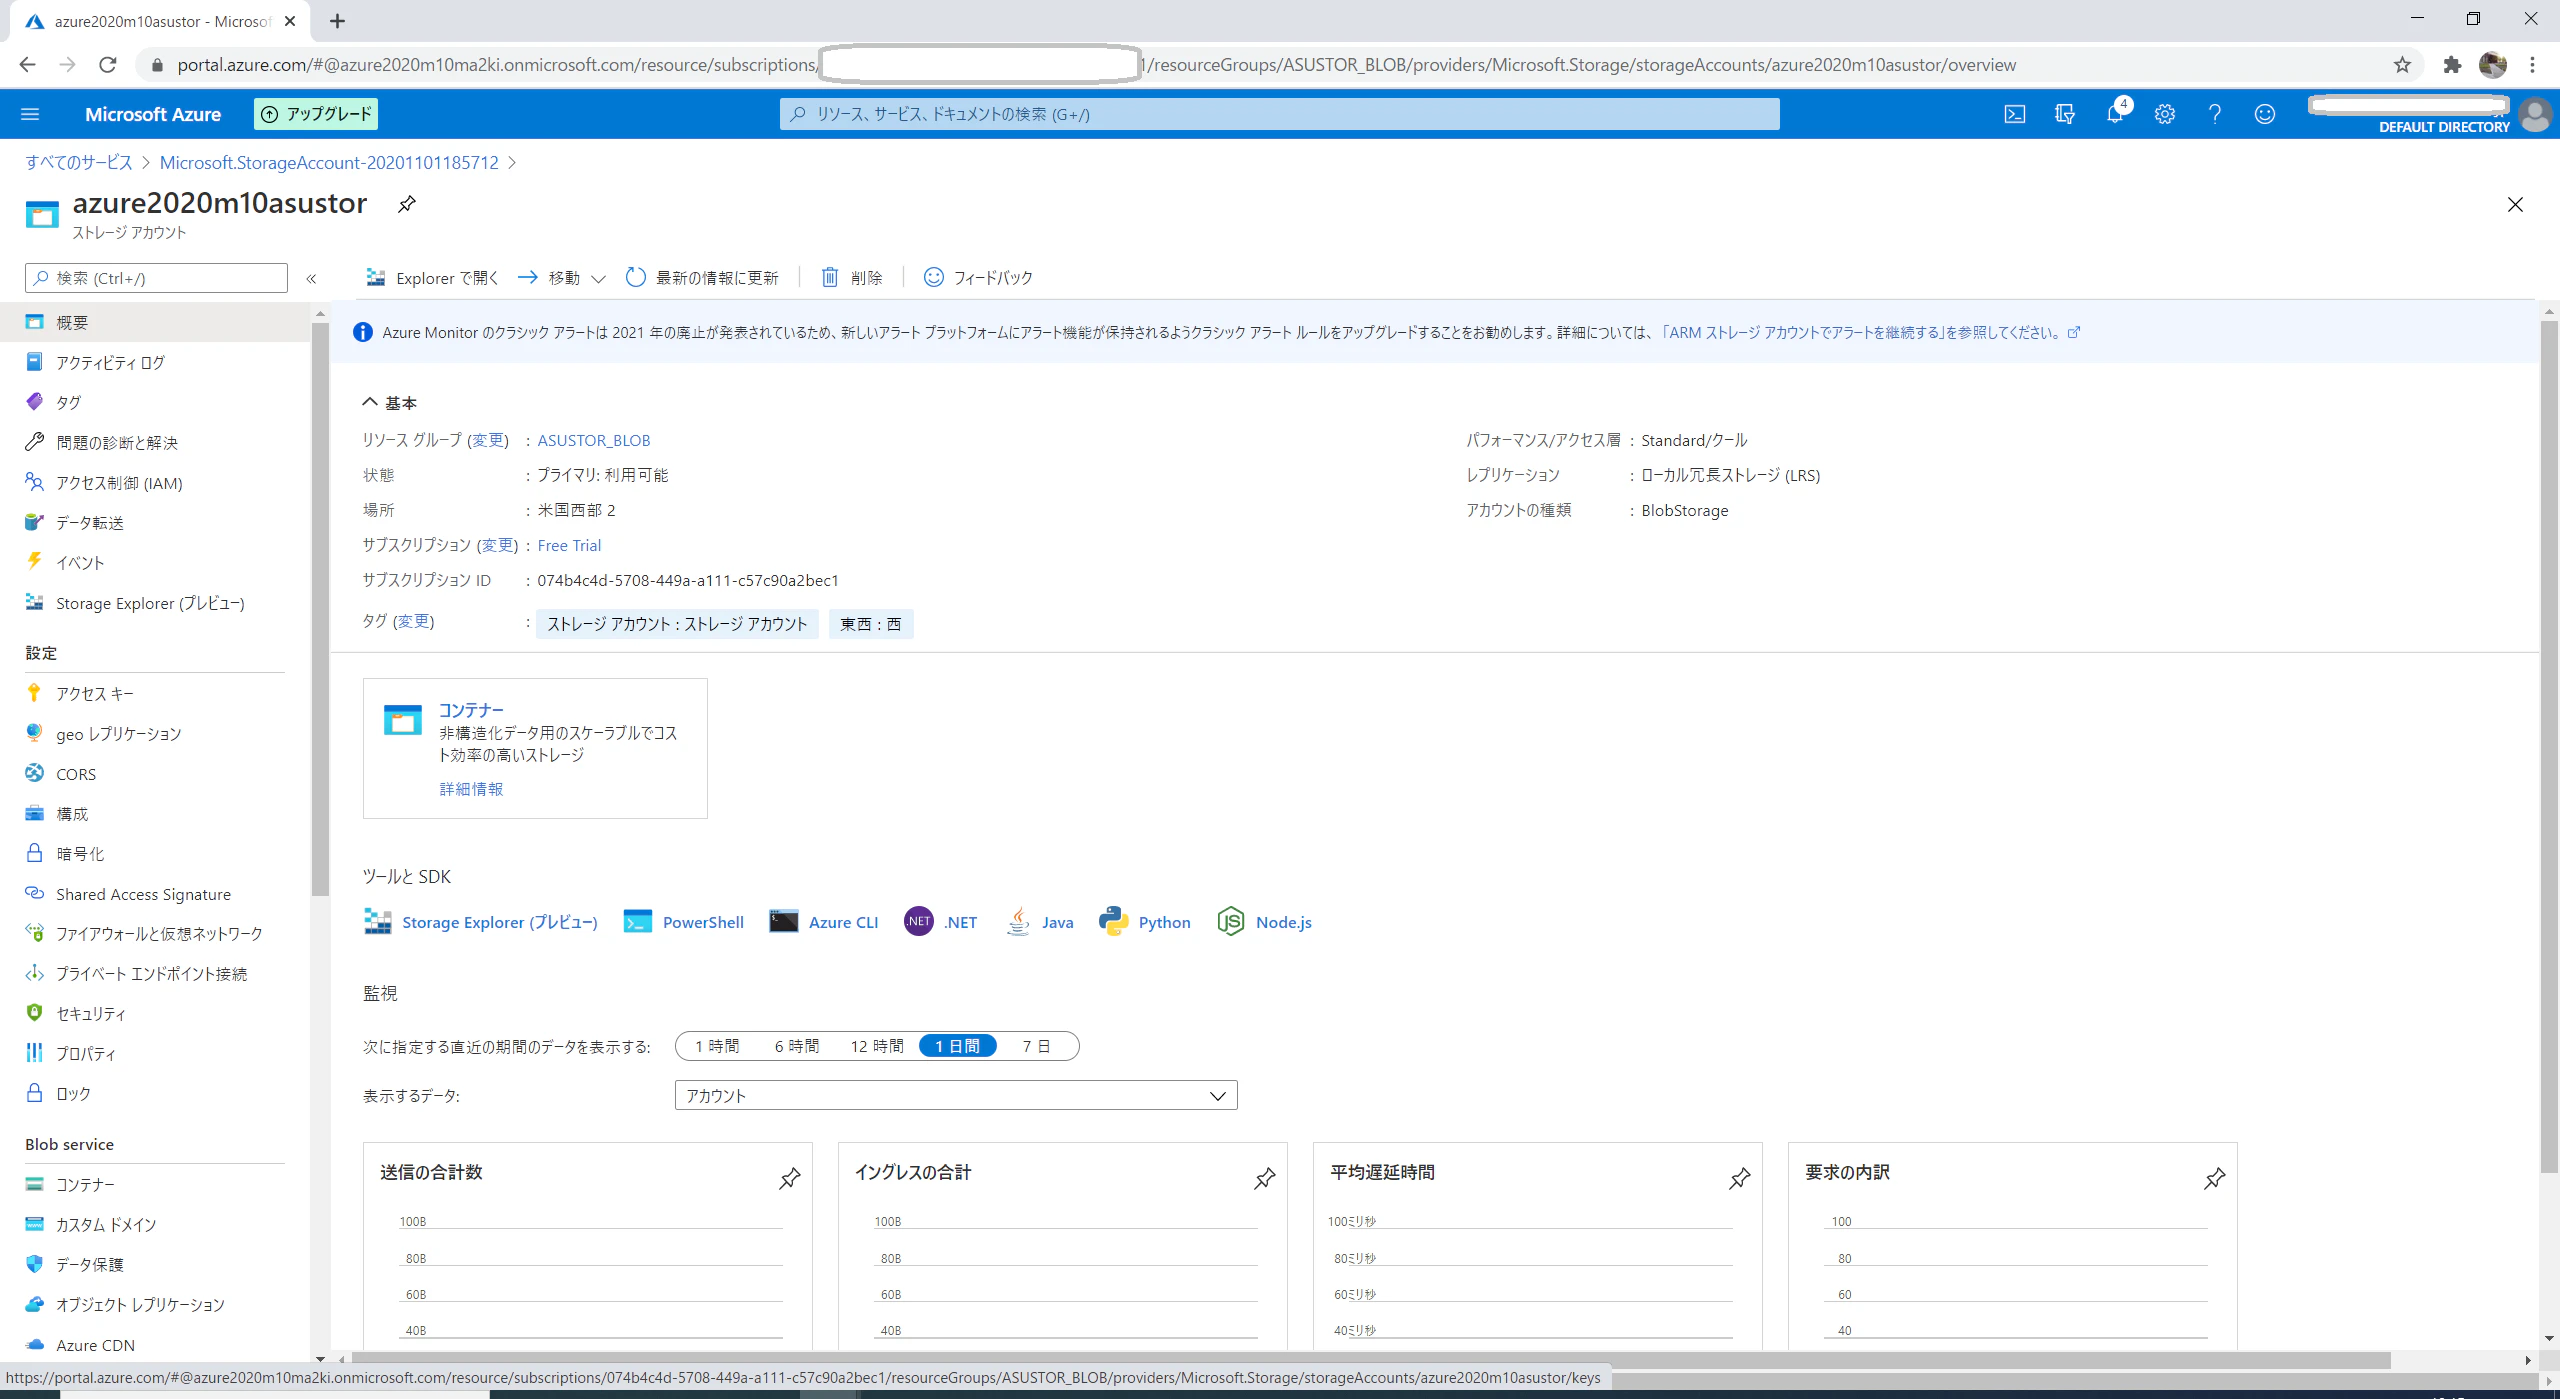Open the Python SDK link
2560x1399 pixels.
click(1145, 922)
